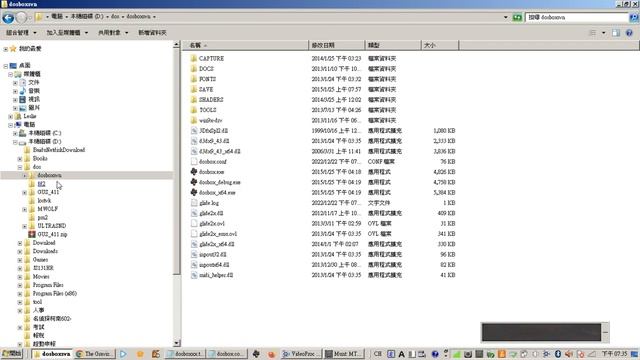Click the navigation pane scrollbar up arrow
This screenshot has width=640, height=360.
pyautogui.click(x=177, y=44)
